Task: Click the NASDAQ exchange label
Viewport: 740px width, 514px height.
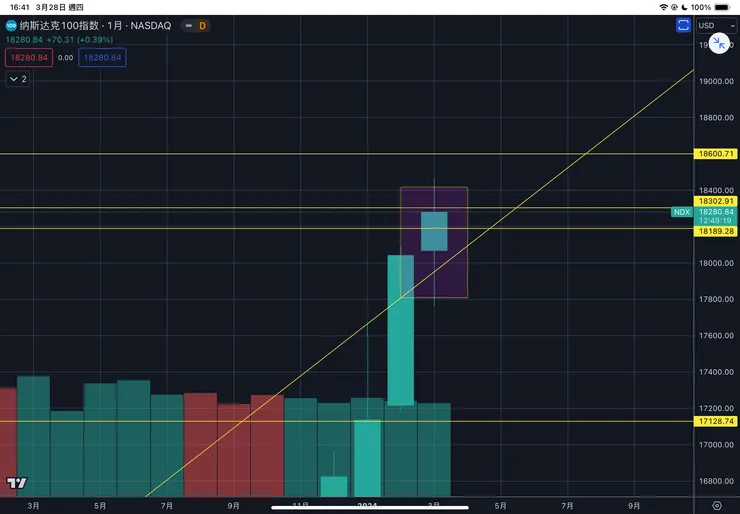Action: 151,25
